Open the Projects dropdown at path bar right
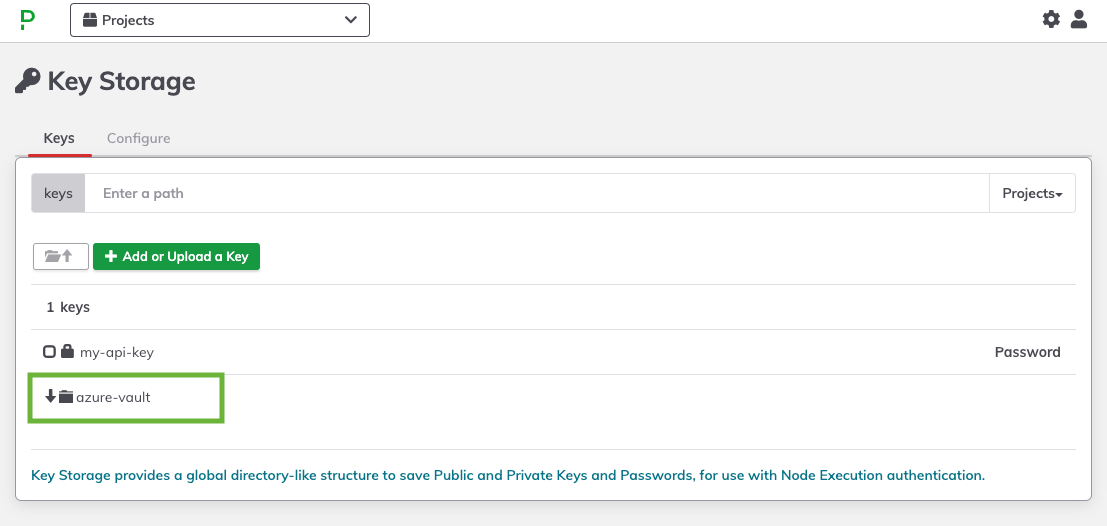 (x=1032, y=193)
